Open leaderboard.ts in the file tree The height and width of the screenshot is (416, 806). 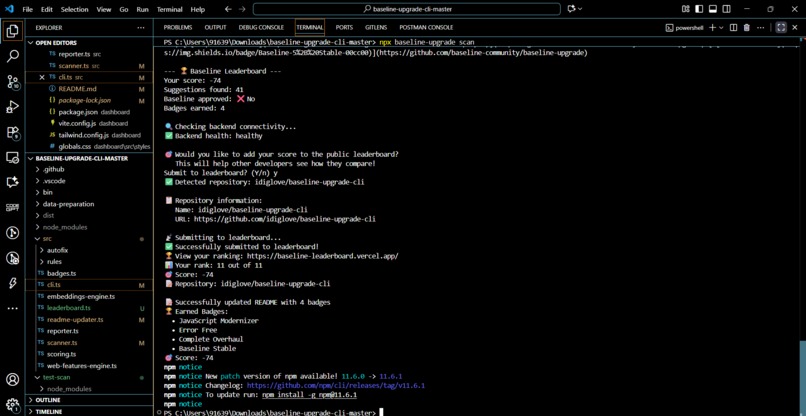[68, 308]
